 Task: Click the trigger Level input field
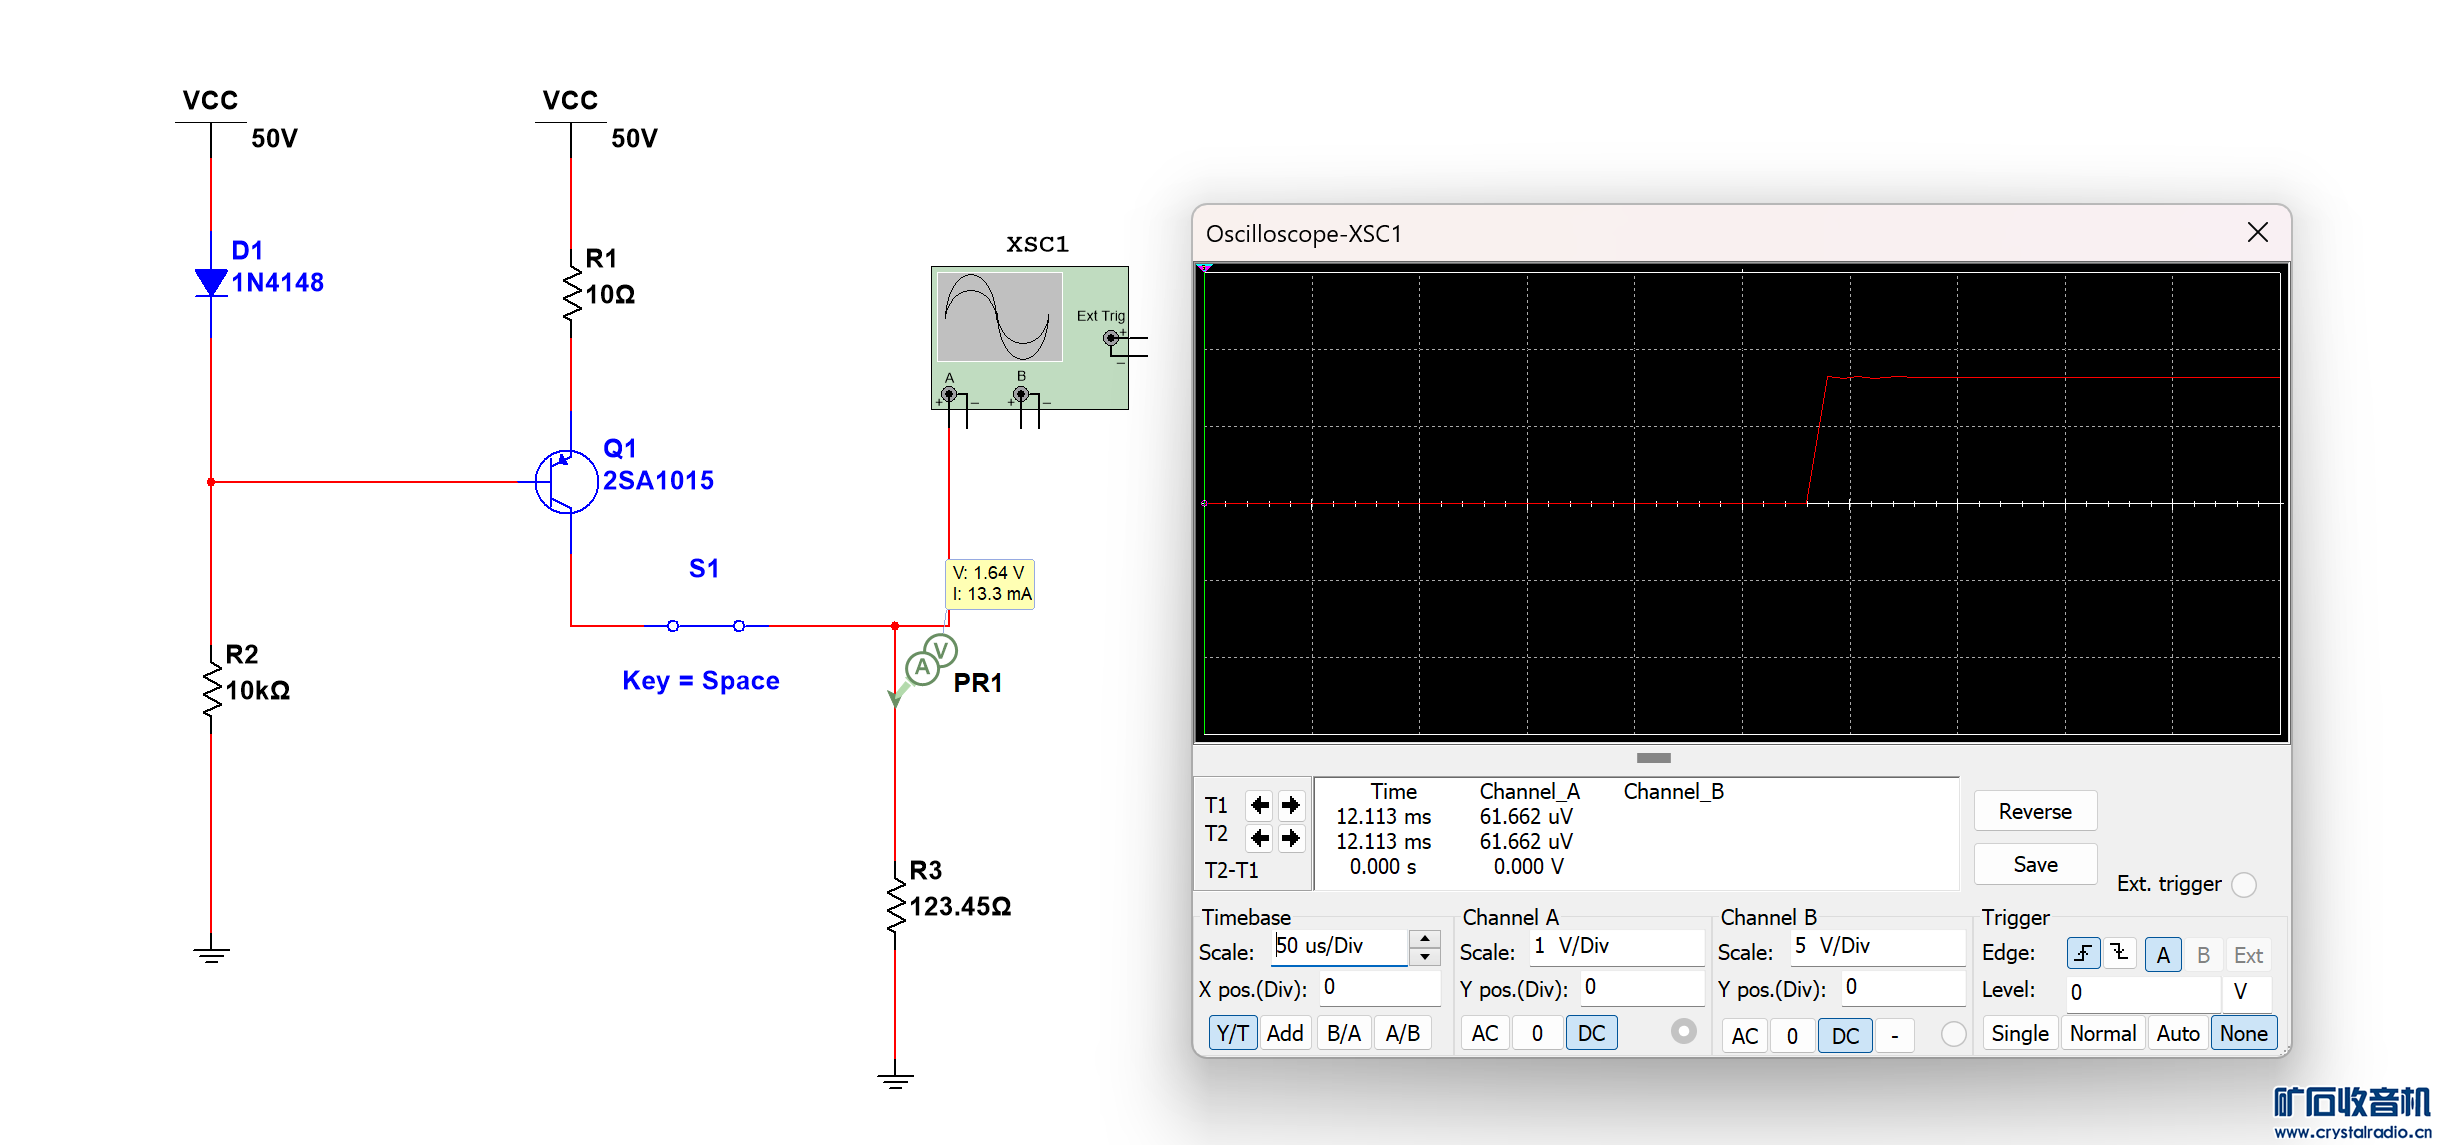(x=2140, y=992)
